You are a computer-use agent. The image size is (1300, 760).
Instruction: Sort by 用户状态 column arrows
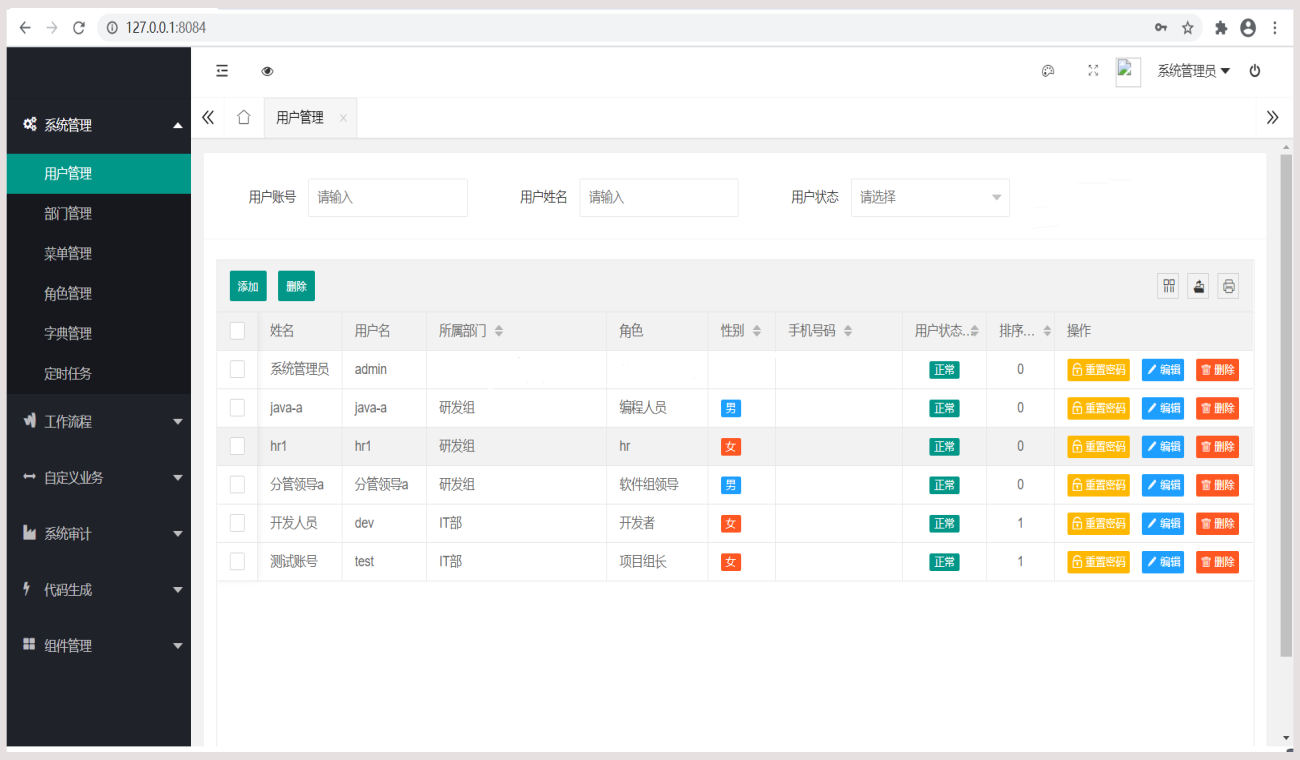tap(974, 331)
